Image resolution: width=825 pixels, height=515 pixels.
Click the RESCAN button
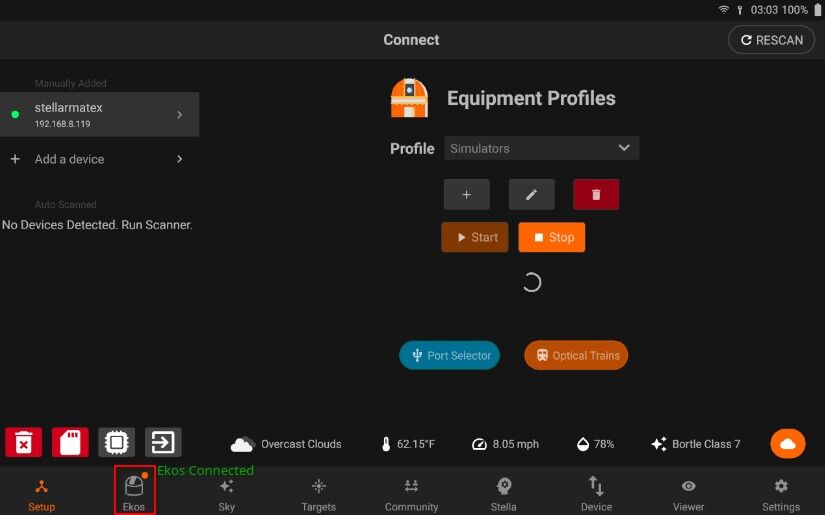click(x=771, y=40)
